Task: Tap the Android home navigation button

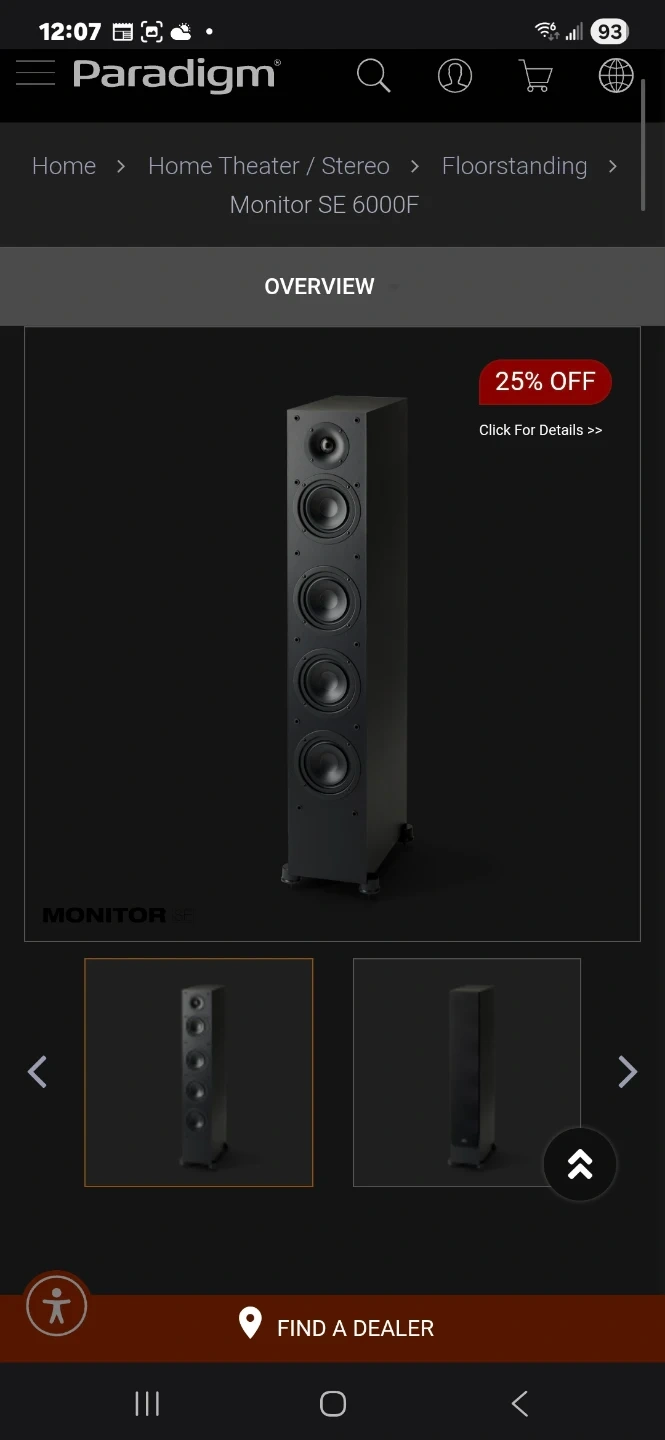Action: pyautogui.click(x=333, y=1404)
